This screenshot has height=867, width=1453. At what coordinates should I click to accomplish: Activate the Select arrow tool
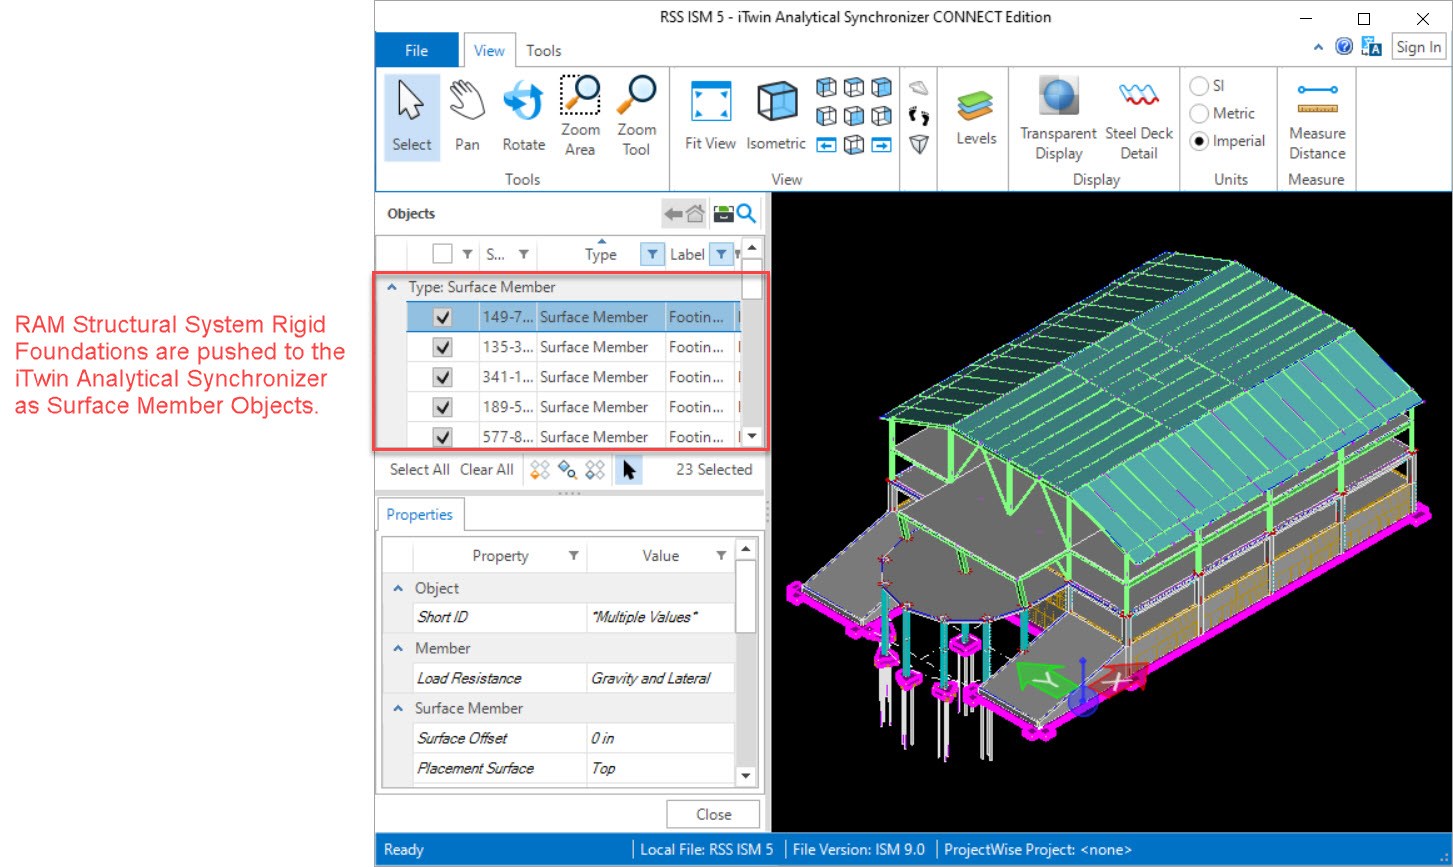pos(411,117)
